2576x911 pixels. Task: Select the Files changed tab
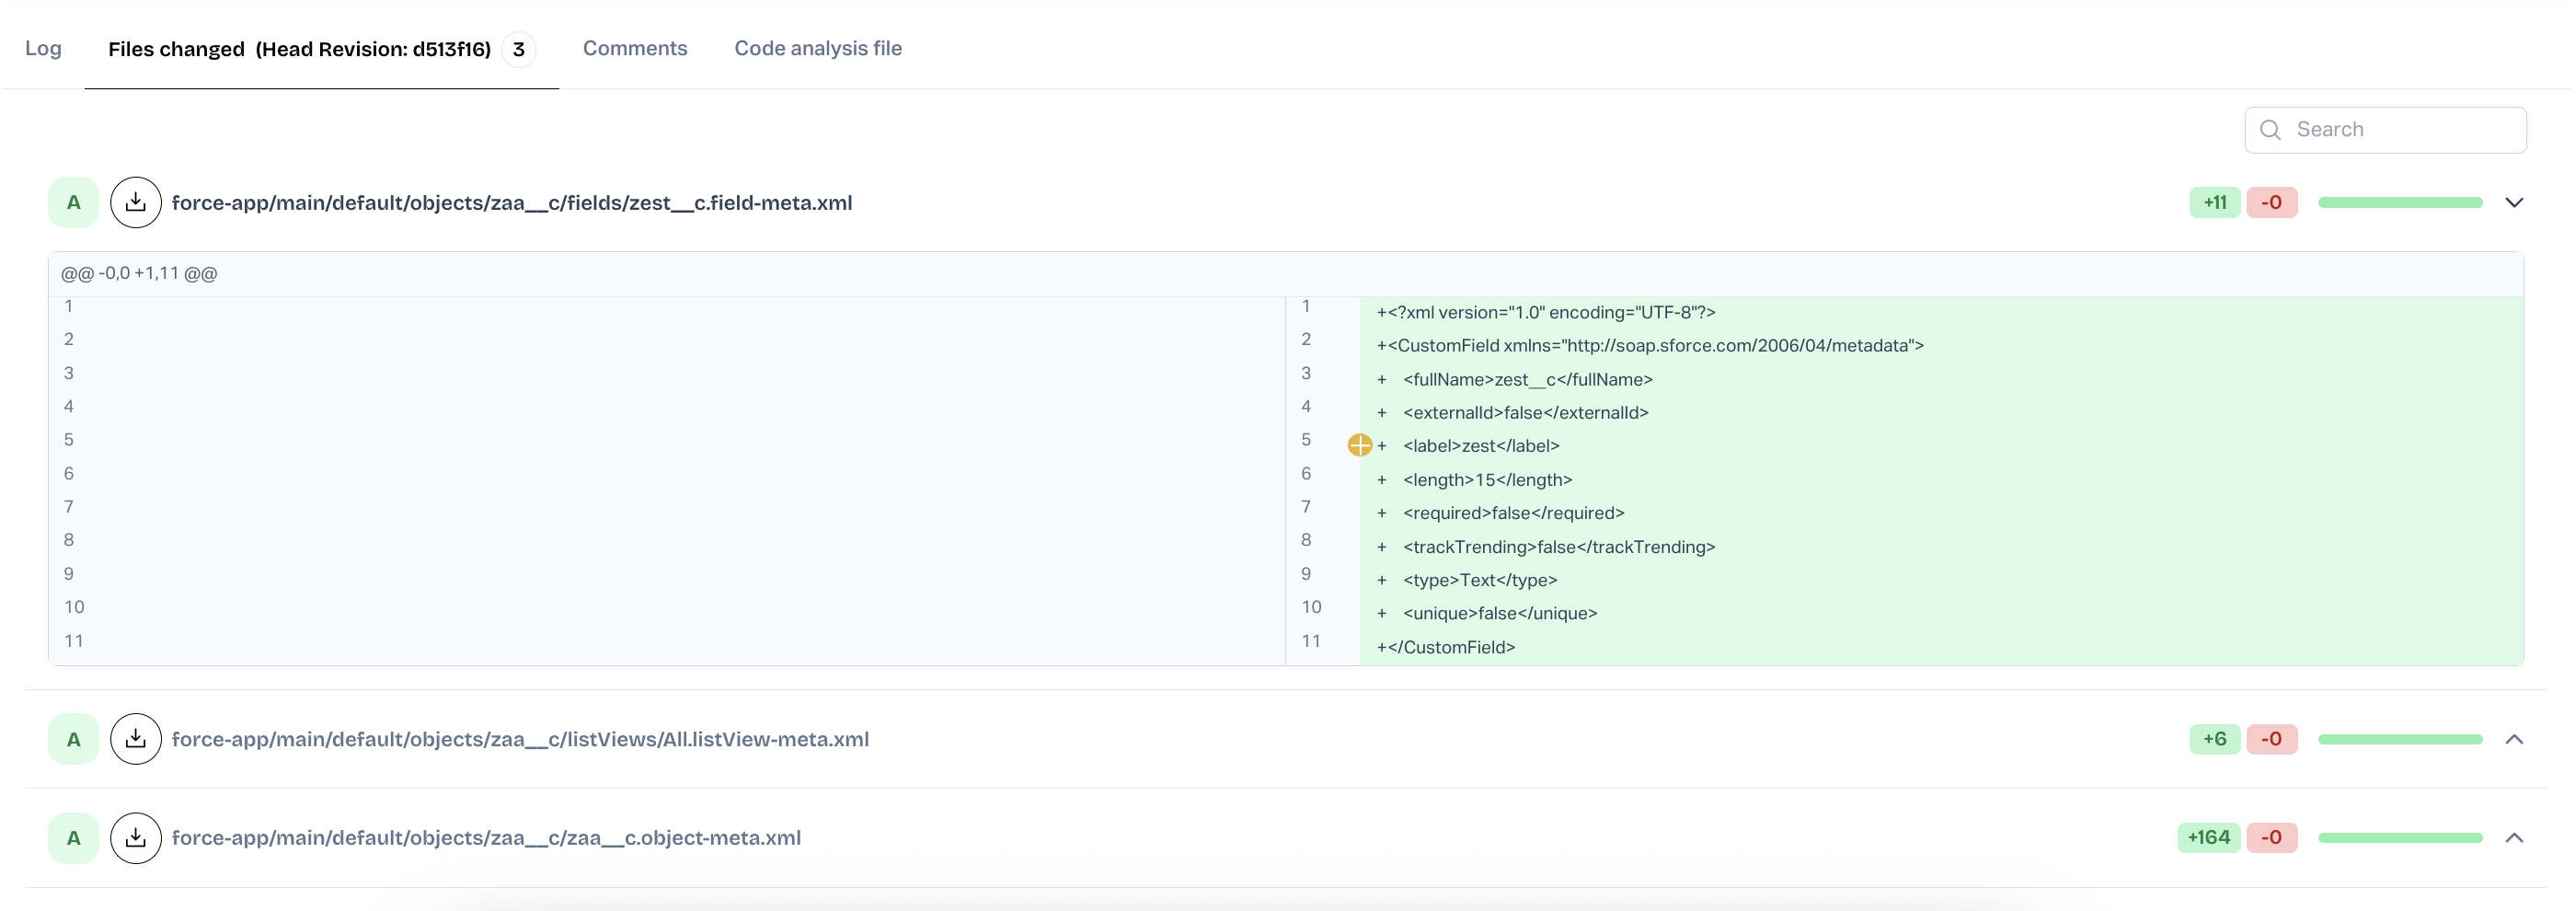click(299, 49)
